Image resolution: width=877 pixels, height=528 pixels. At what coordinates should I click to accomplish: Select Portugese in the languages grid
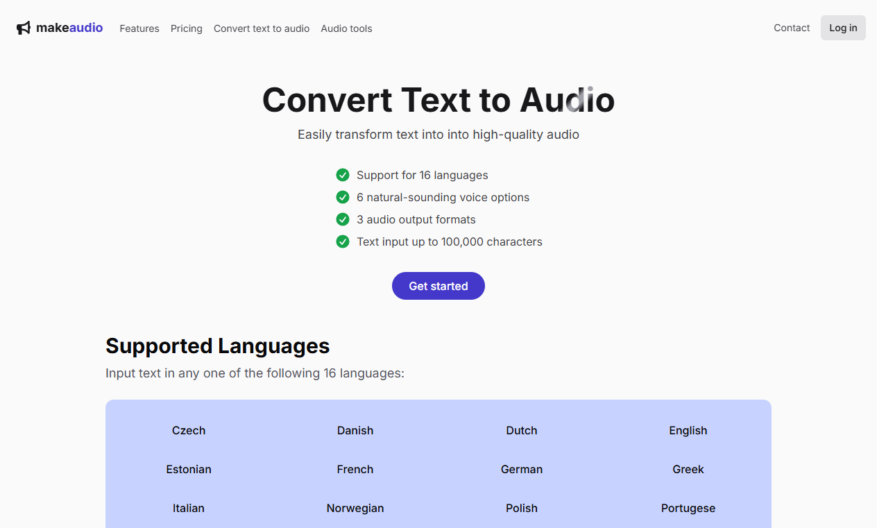688,508
